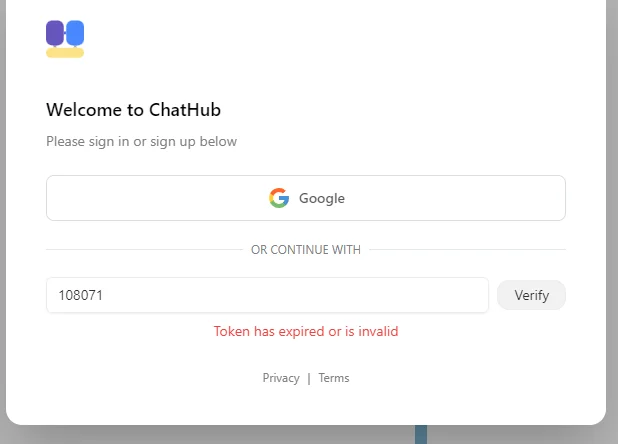Click the Welcome to ChatHub heading
The image size is (618, 444).
(x=133, y=110)
